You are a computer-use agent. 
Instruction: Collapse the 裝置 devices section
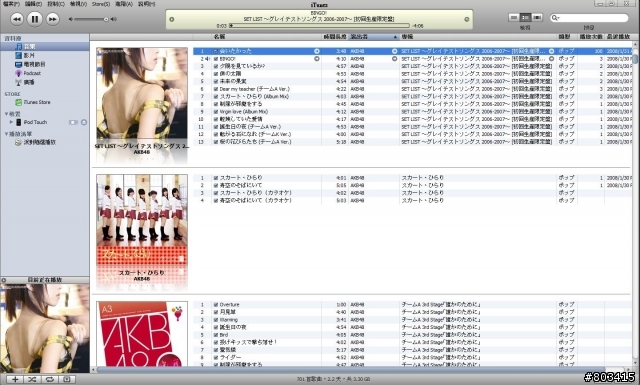point(6,114)
